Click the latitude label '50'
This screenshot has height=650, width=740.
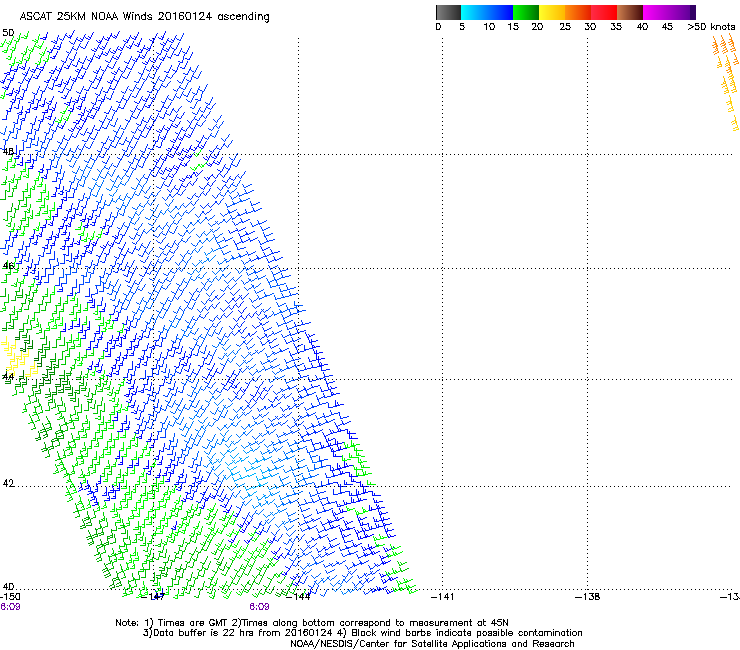coord(8,33)
